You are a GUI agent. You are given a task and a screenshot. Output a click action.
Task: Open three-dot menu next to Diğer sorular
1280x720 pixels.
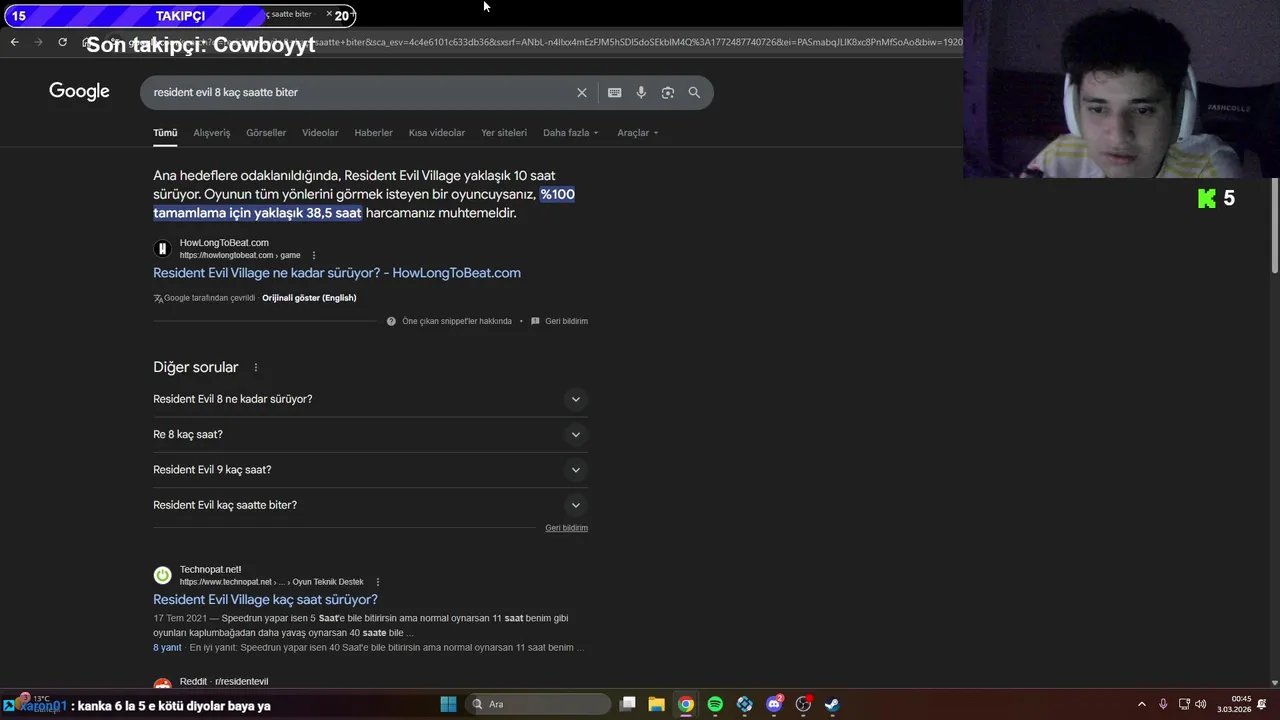click(255, 367)
